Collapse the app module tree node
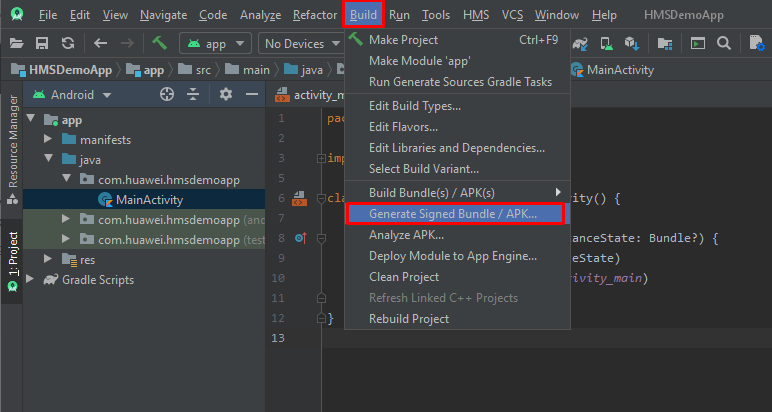 (31, 119)
